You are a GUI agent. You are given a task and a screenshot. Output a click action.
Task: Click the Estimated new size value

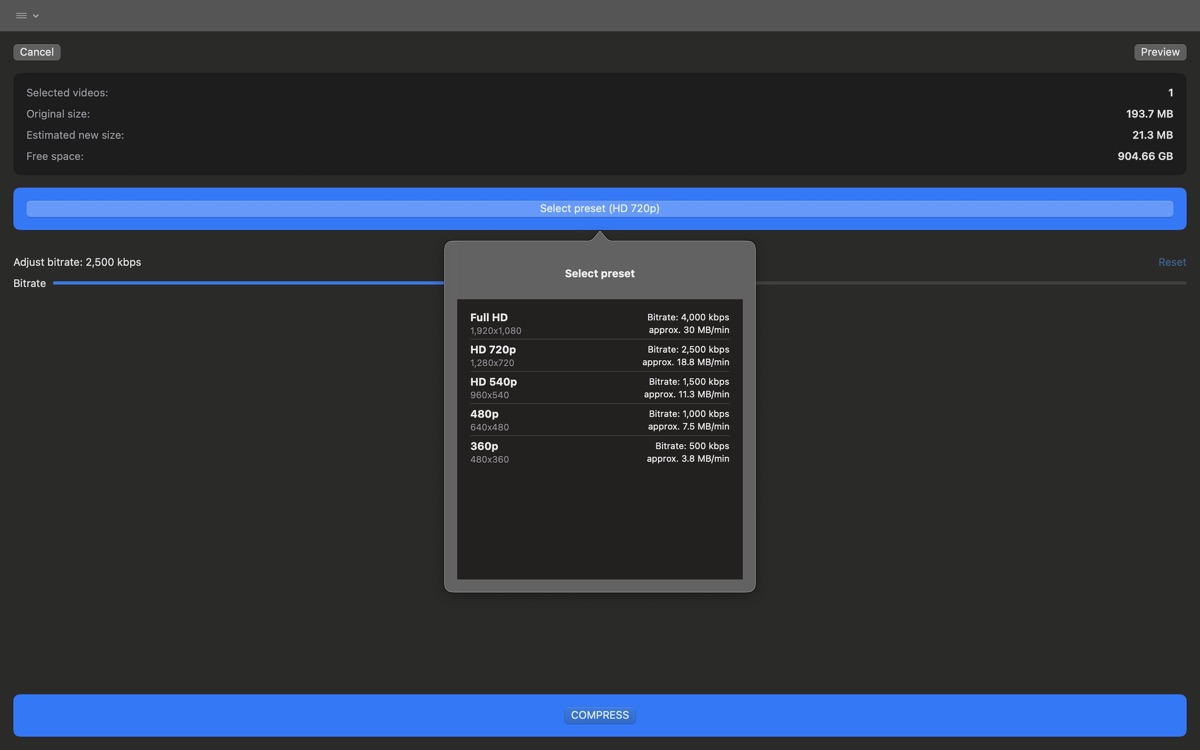(x=1153, y=134)
